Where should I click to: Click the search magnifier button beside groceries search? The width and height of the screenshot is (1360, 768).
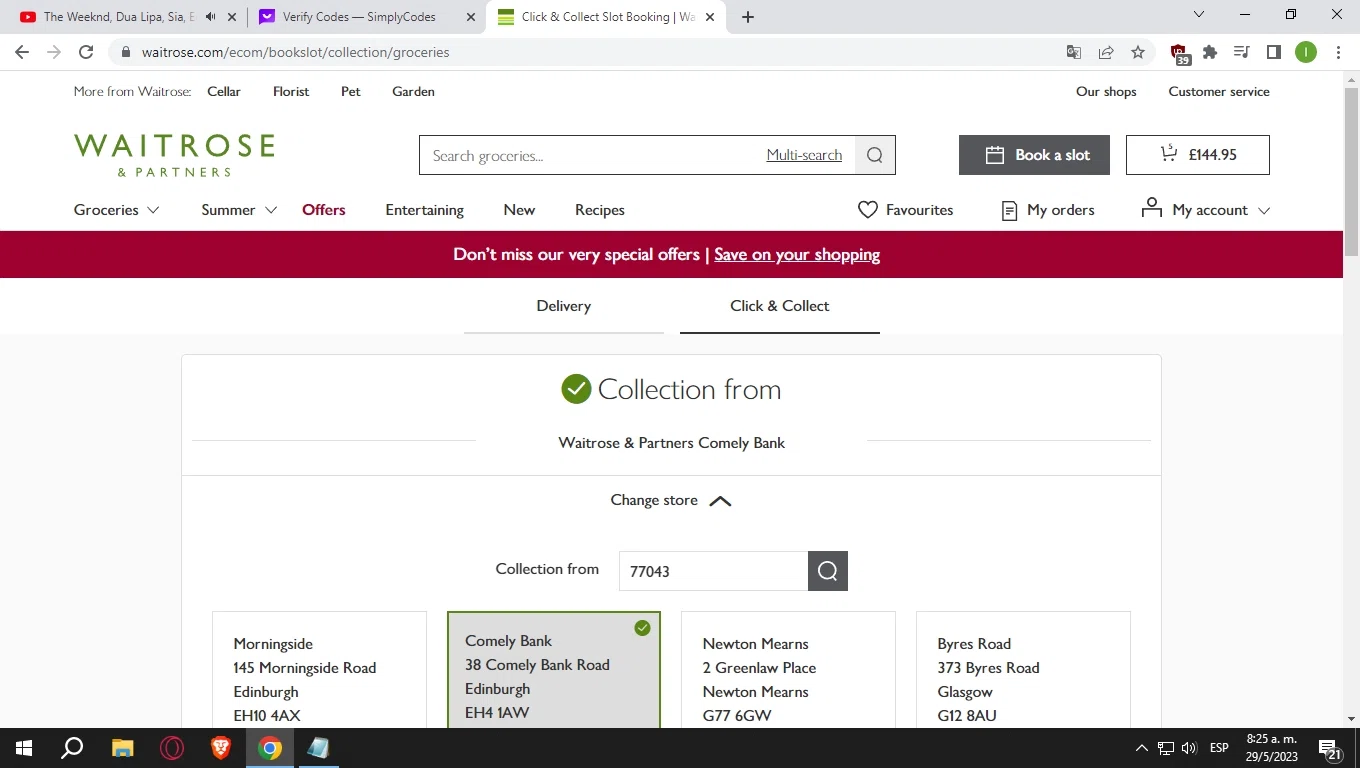point(875,155)
